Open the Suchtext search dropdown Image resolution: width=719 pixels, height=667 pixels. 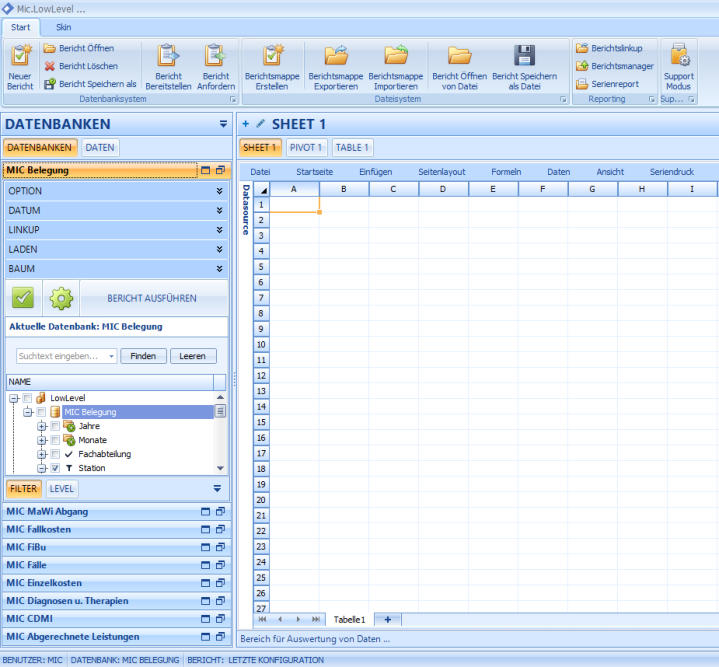coord(110,356)
